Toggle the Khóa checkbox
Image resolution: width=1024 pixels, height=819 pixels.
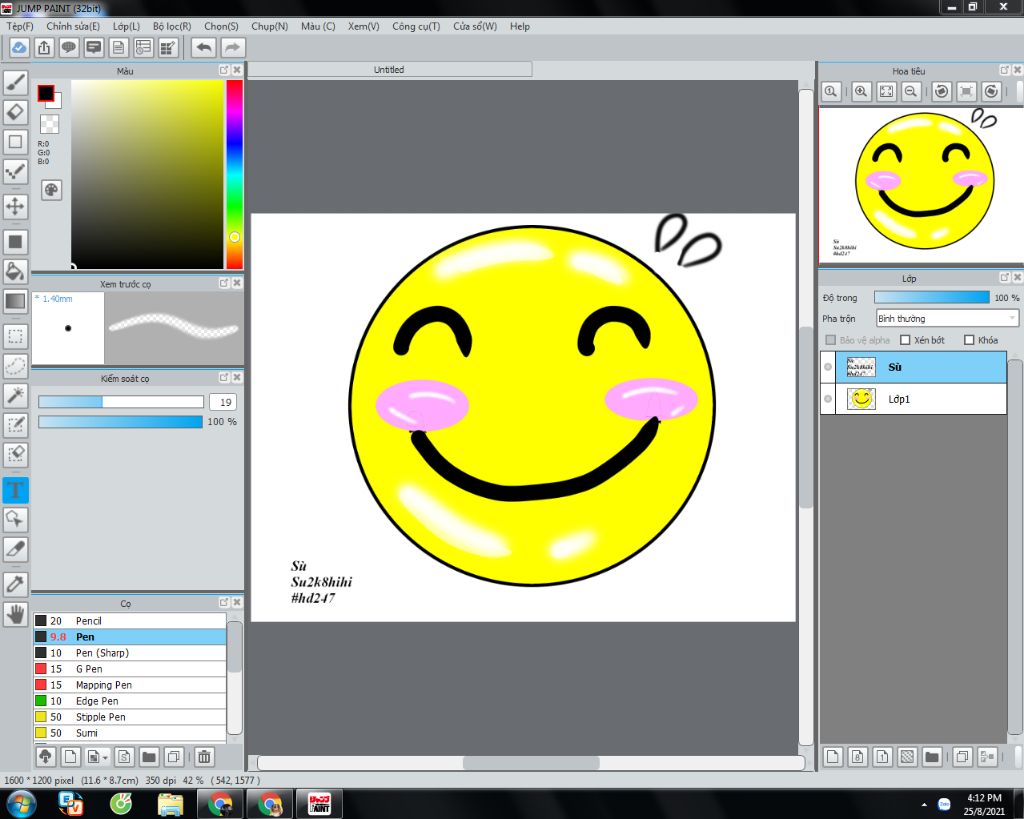pyautogui.click(x=969, y=340)
